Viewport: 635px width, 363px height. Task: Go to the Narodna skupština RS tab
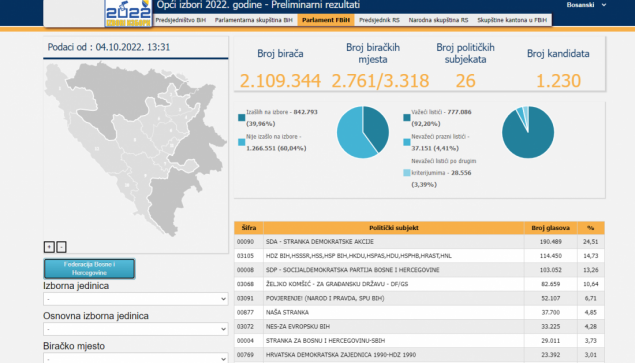(438, 20)
